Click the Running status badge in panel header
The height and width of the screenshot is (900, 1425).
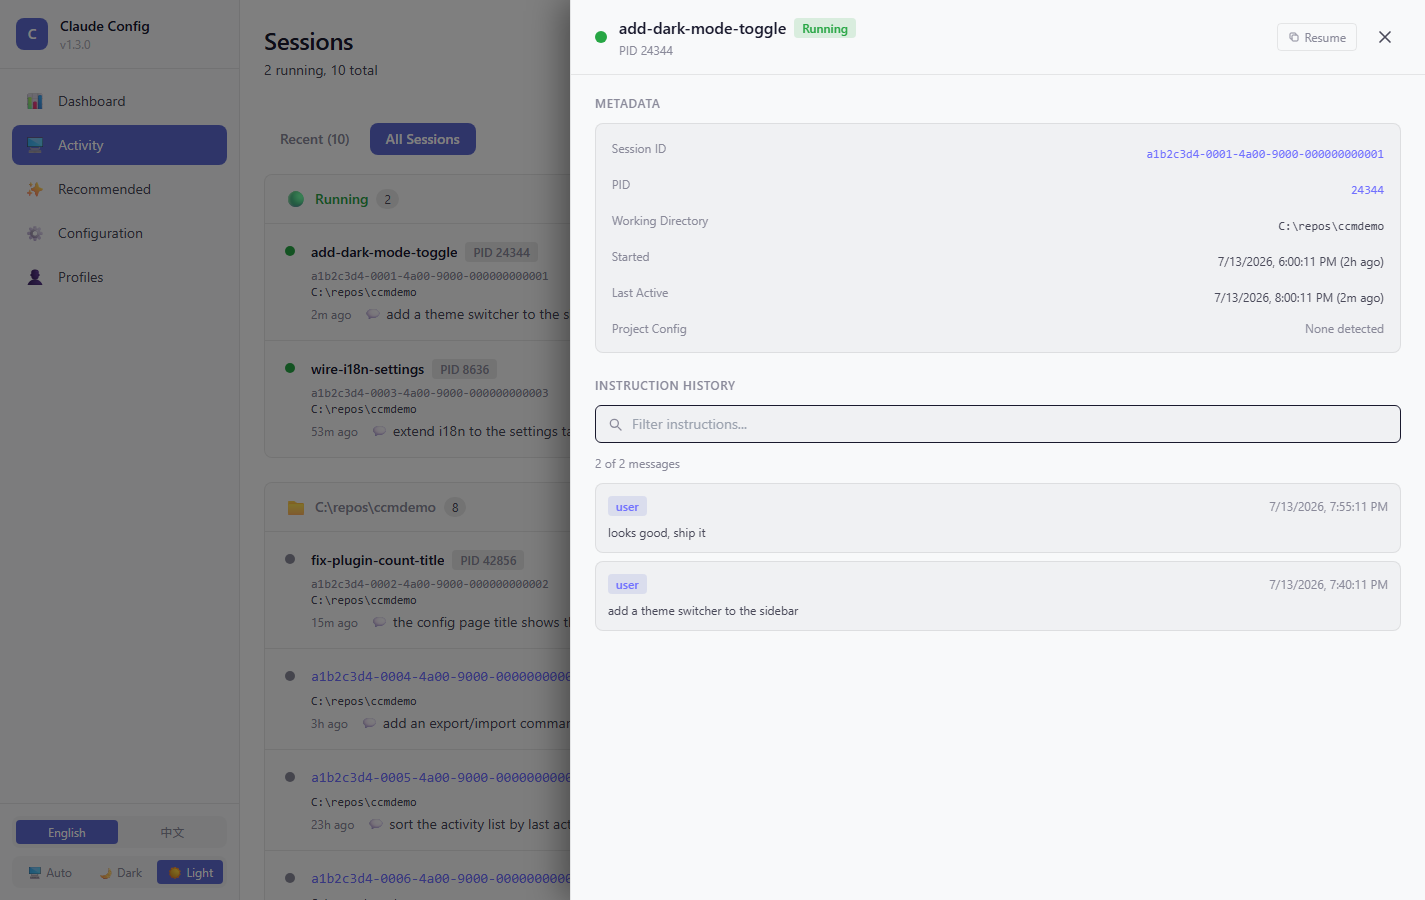click(x=825, y=29)
